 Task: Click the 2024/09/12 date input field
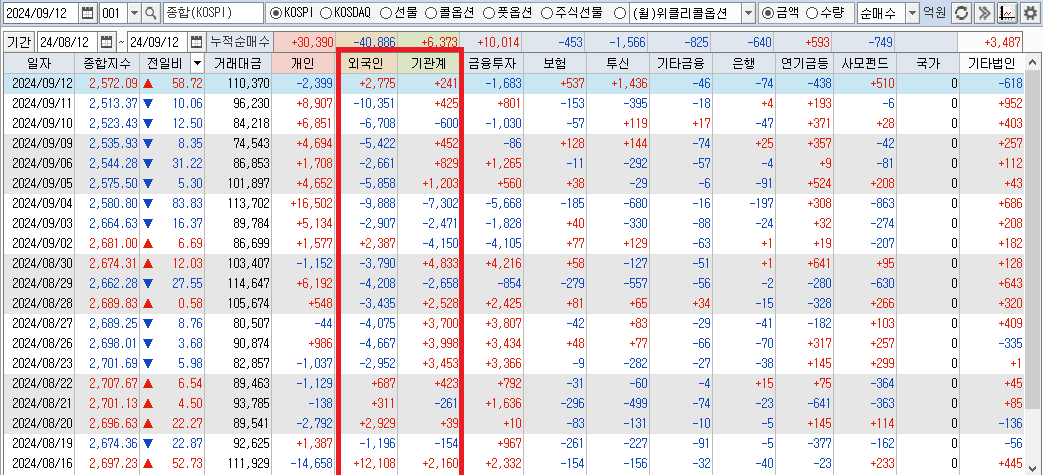point(41,13)
